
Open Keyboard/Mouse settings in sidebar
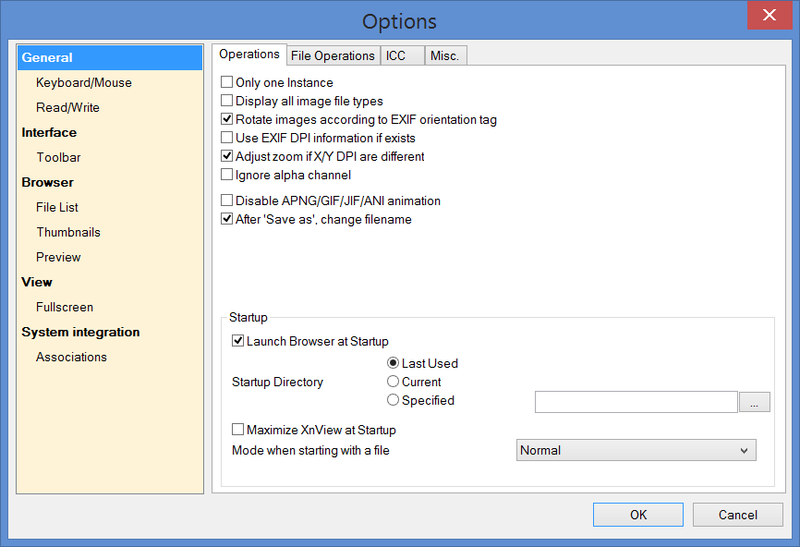(x=84, y=83)
